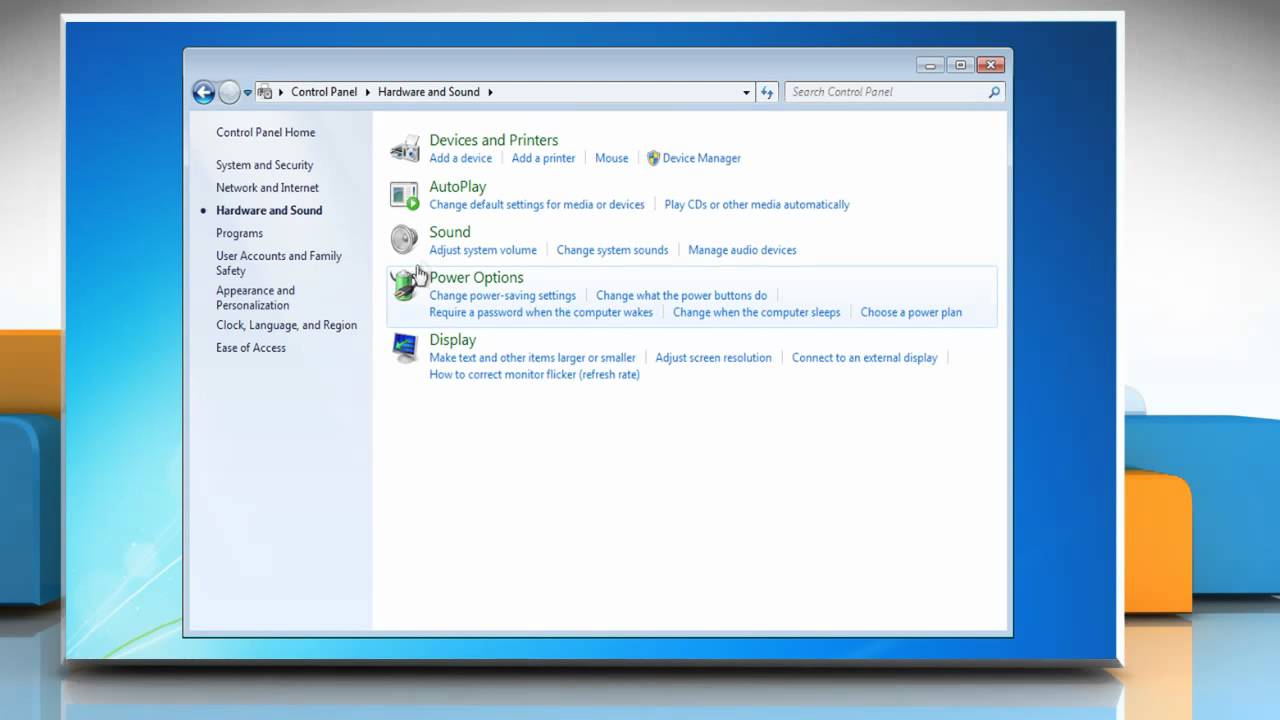The image size is (1280, 720).
Task: Open Power Options heading
Action: click(x=476, y=278)
